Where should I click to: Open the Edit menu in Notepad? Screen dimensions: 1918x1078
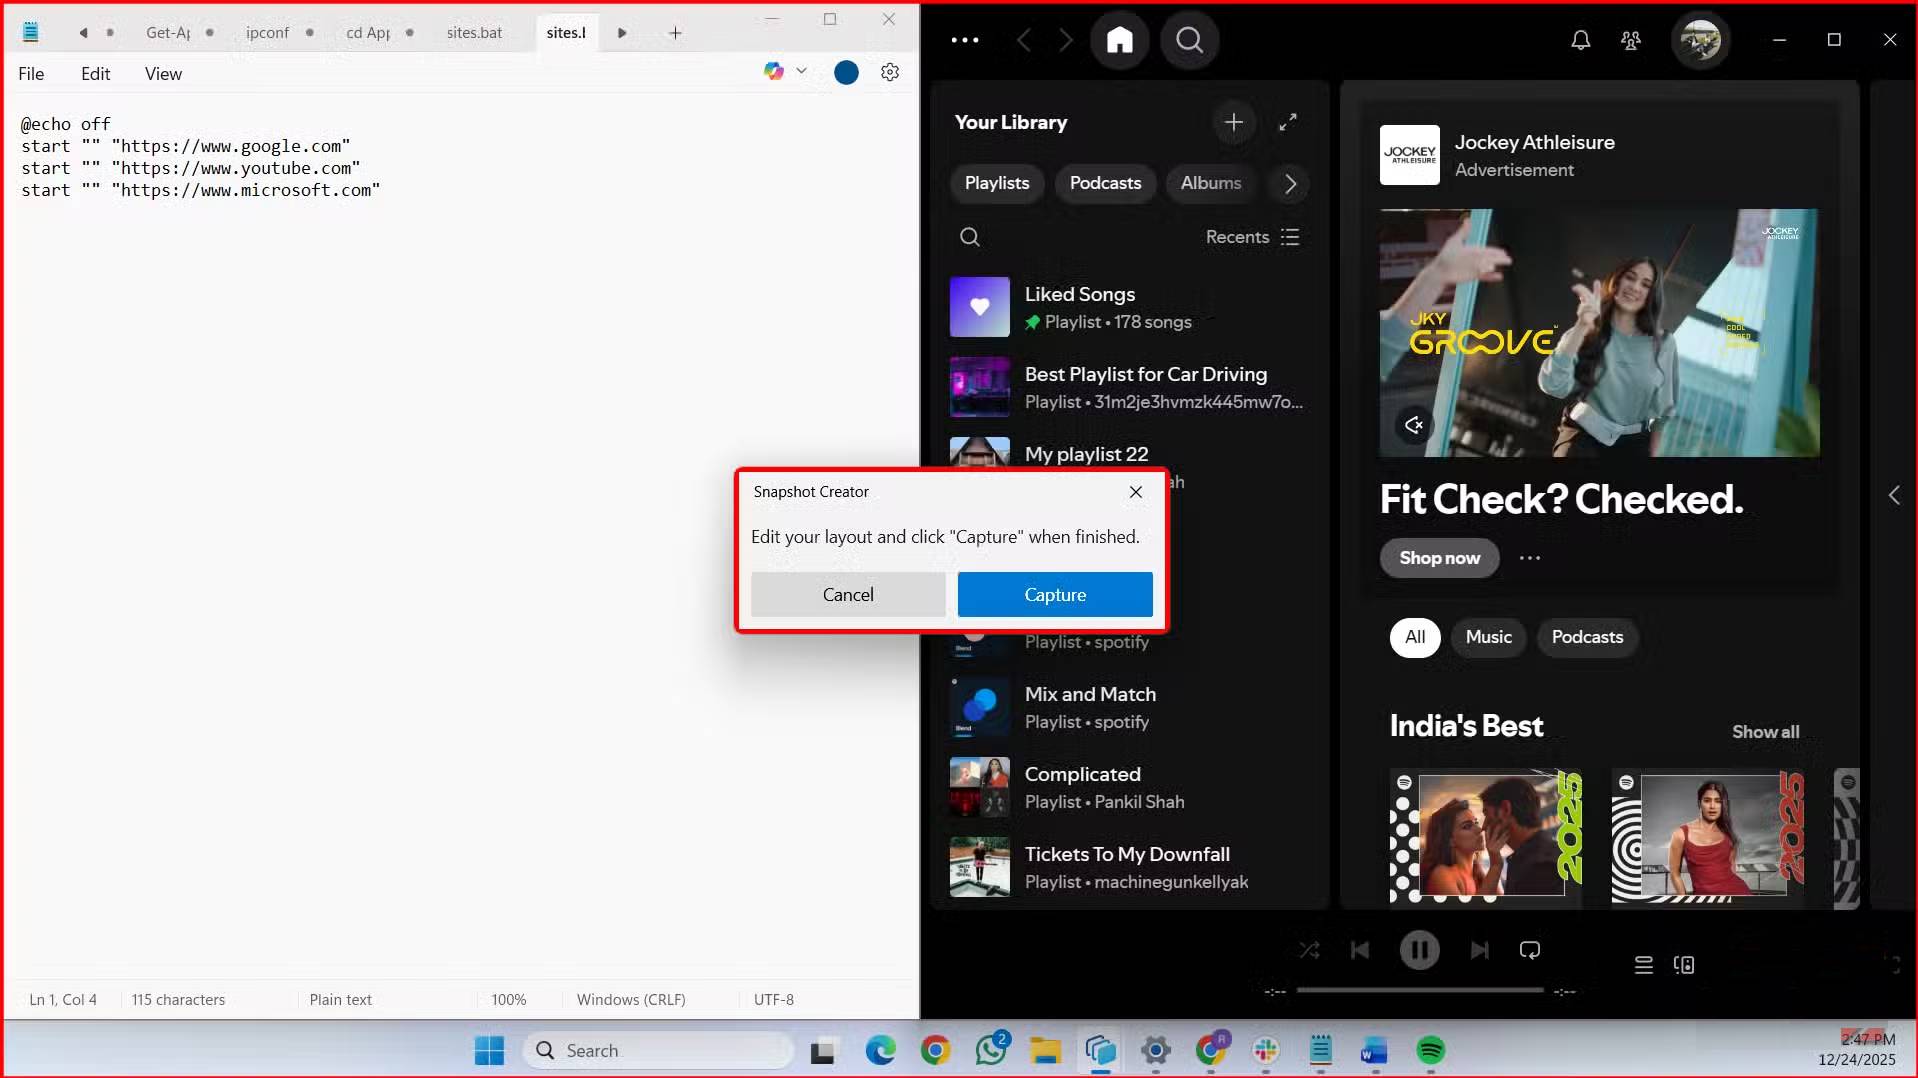pyautogui.click(x=95, y=74)
